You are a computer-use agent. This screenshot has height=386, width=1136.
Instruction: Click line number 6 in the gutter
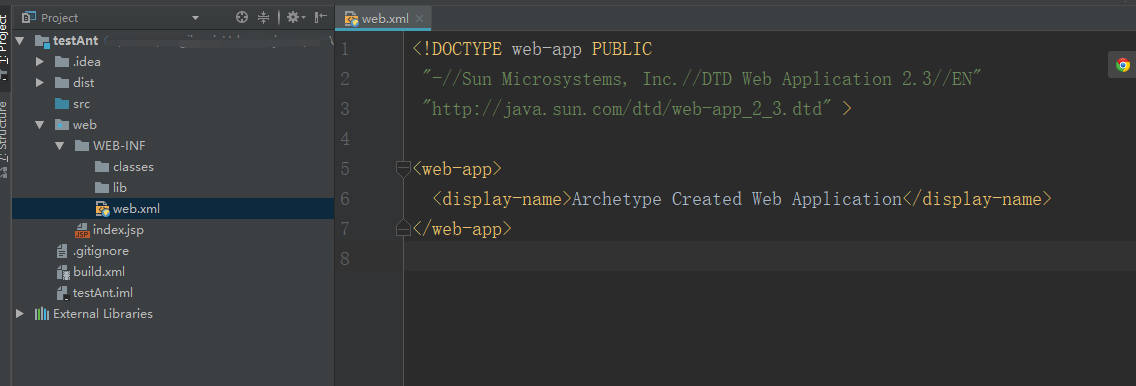pos(345,198)
